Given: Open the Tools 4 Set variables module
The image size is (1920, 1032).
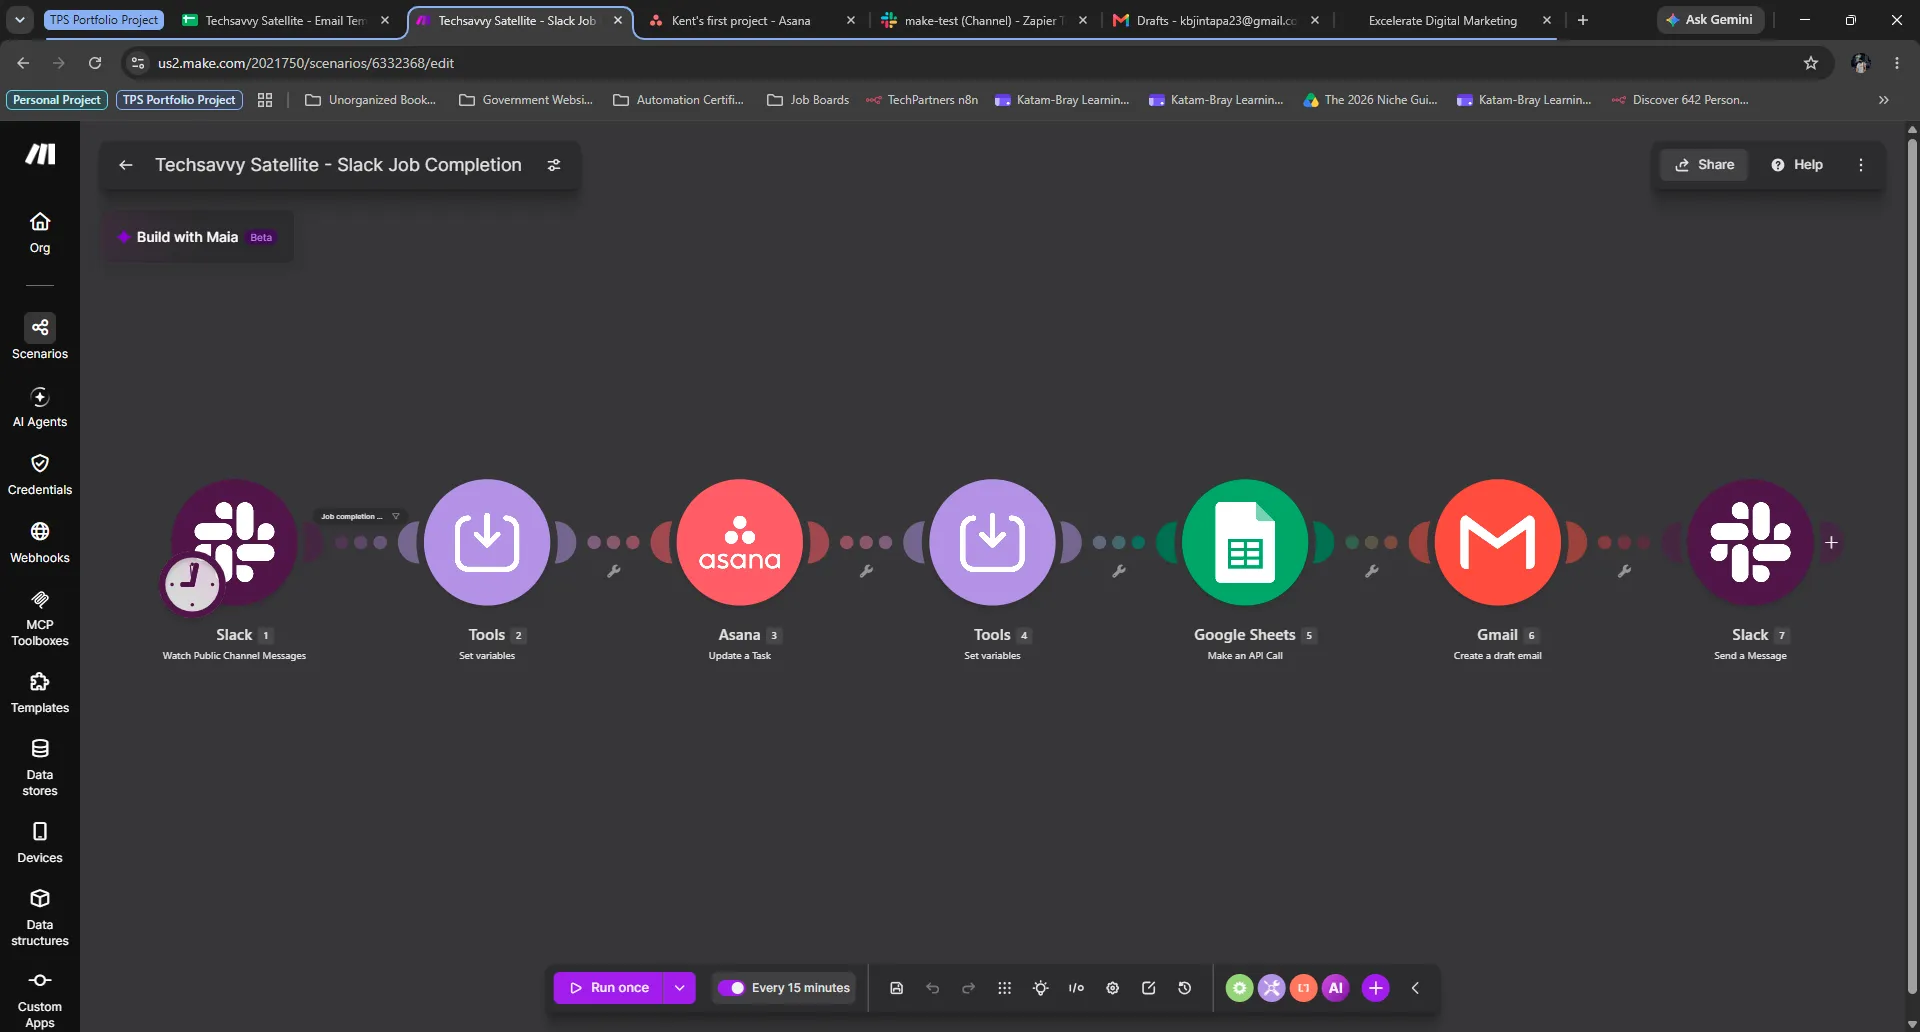Looking at the screenshot, I should pyautogui.click(x=992, y=542).
